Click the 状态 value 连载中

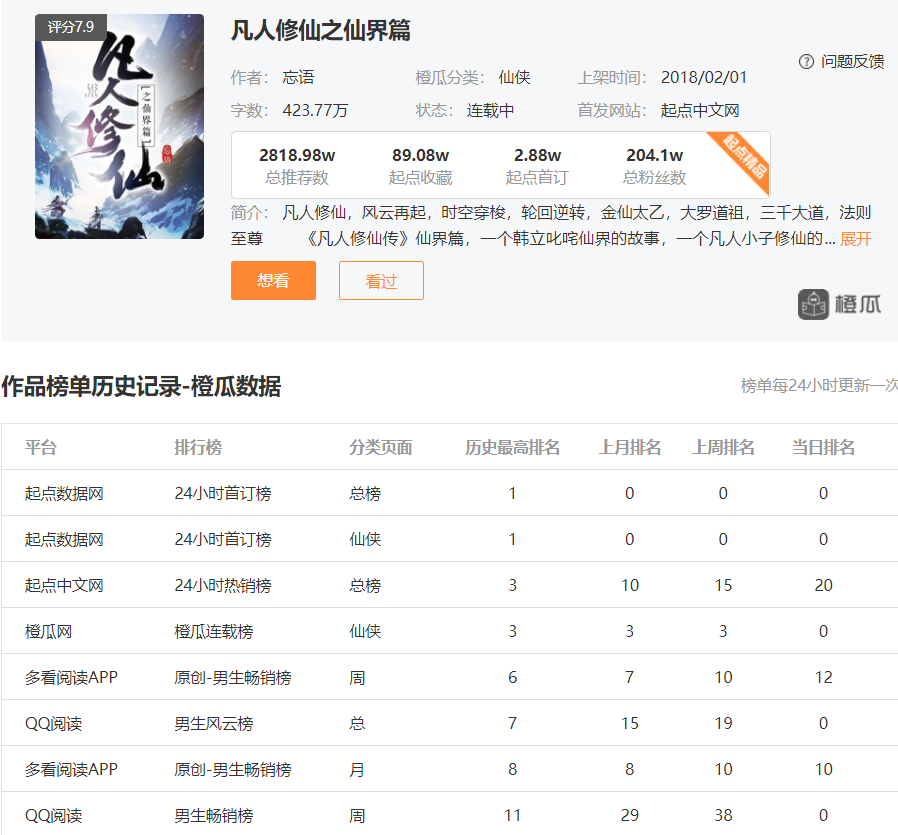click(x=490, y=110)
